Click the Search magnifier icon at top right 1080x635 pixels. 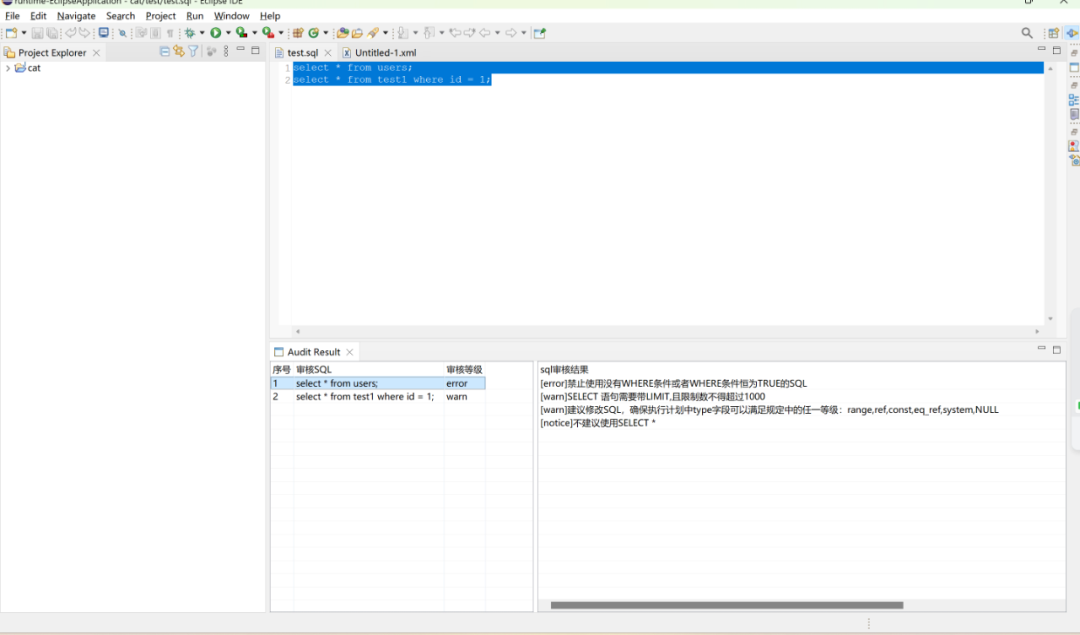click(1026, 33)
